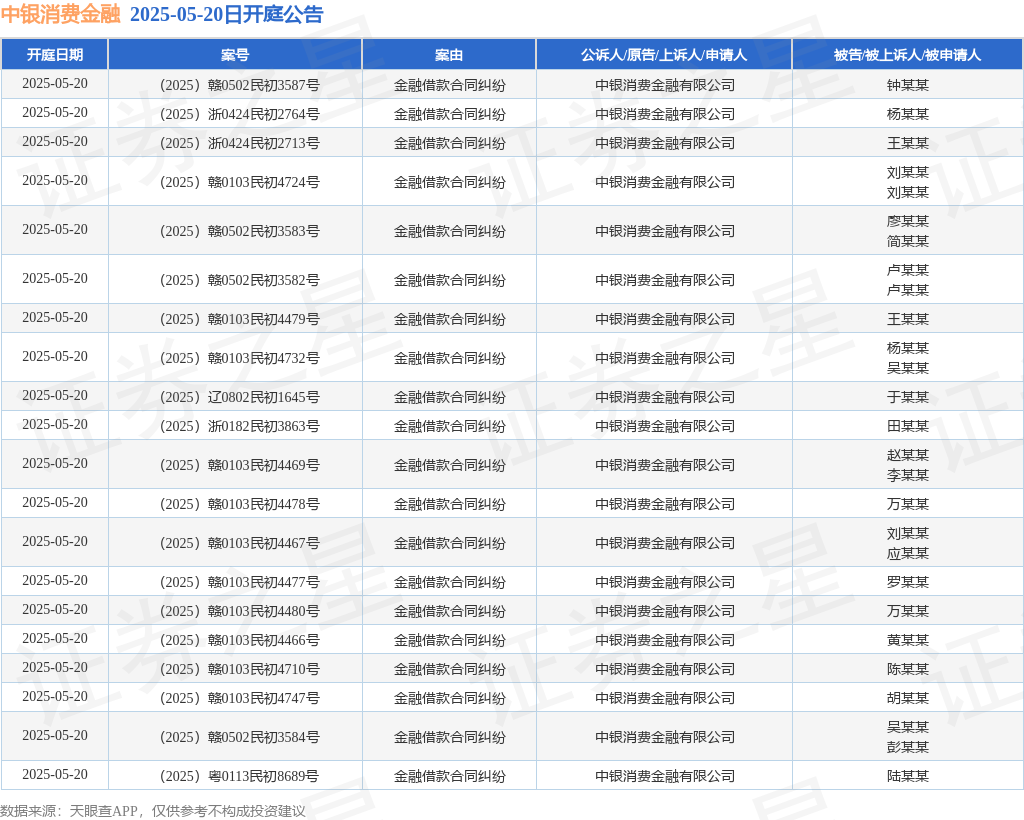Screen dimensions: 1024x820
Task: Select case number 浙0424民初2764号
Action: (x=239, y=114)
